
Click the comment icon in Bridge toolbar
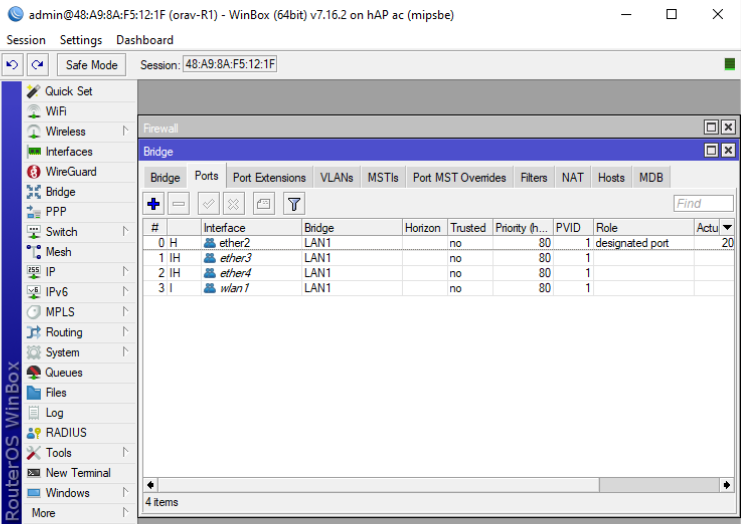click(x=263, y=204)
